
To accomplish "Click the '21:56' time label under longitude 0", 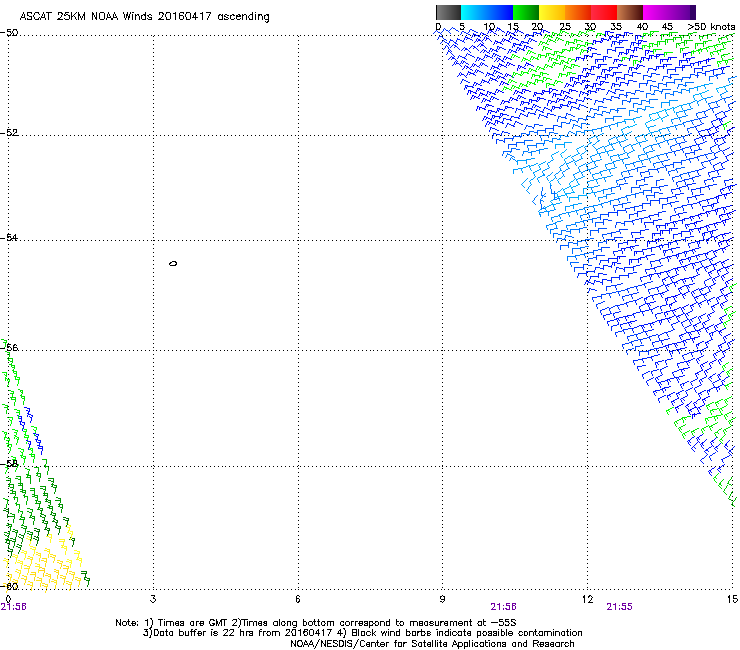I will [13, 607].
